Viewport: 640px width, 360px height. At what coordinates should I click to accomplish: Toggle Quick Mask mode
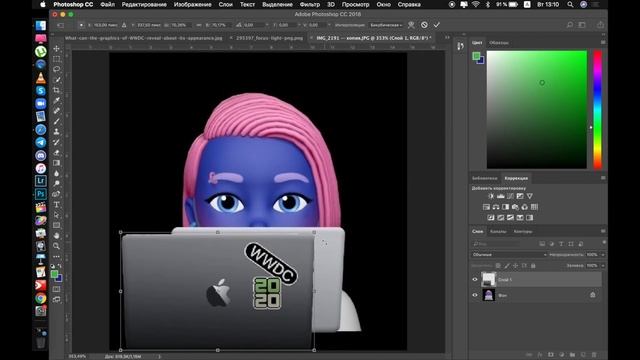56,289
